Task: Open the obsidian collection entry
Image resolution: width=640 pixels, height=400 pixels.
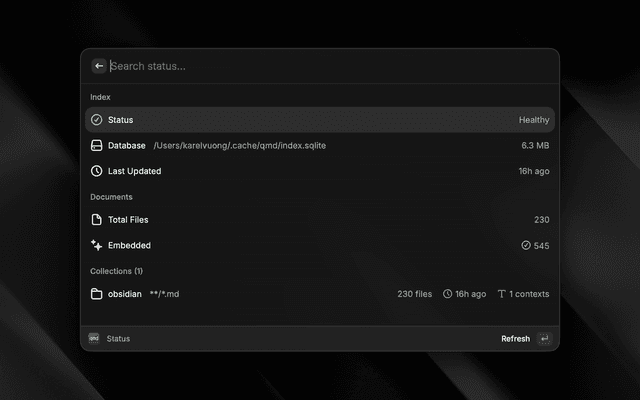Action: (125, 294)
